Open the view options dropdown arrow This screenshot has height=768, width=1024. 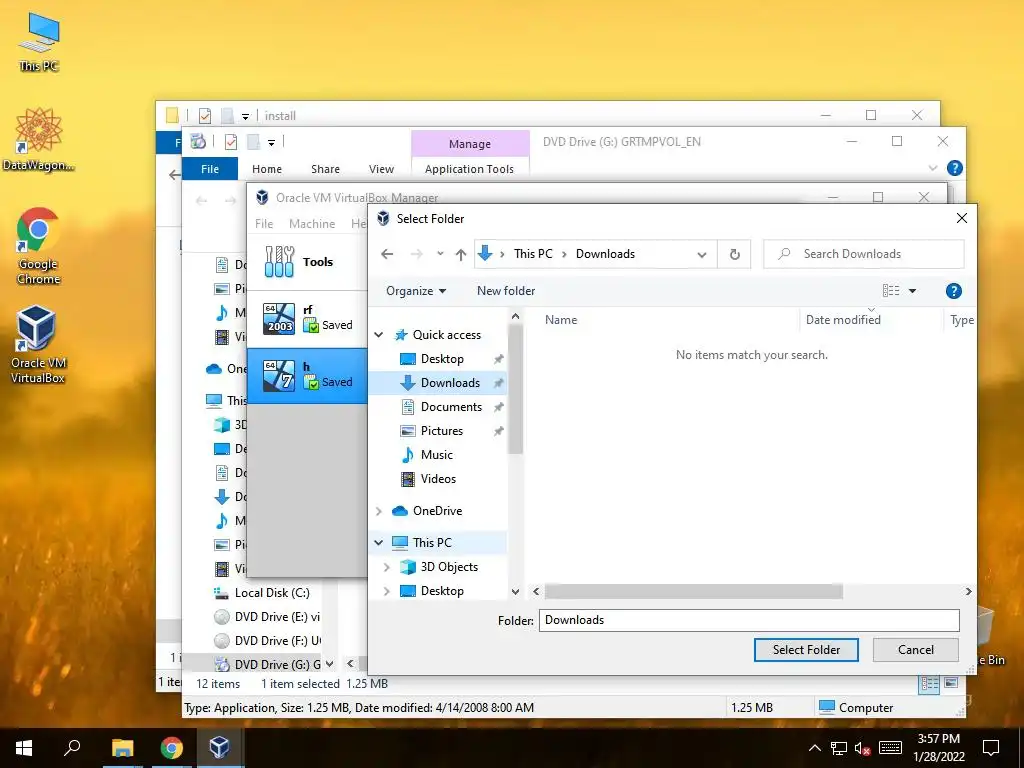(x=912, y=291)
